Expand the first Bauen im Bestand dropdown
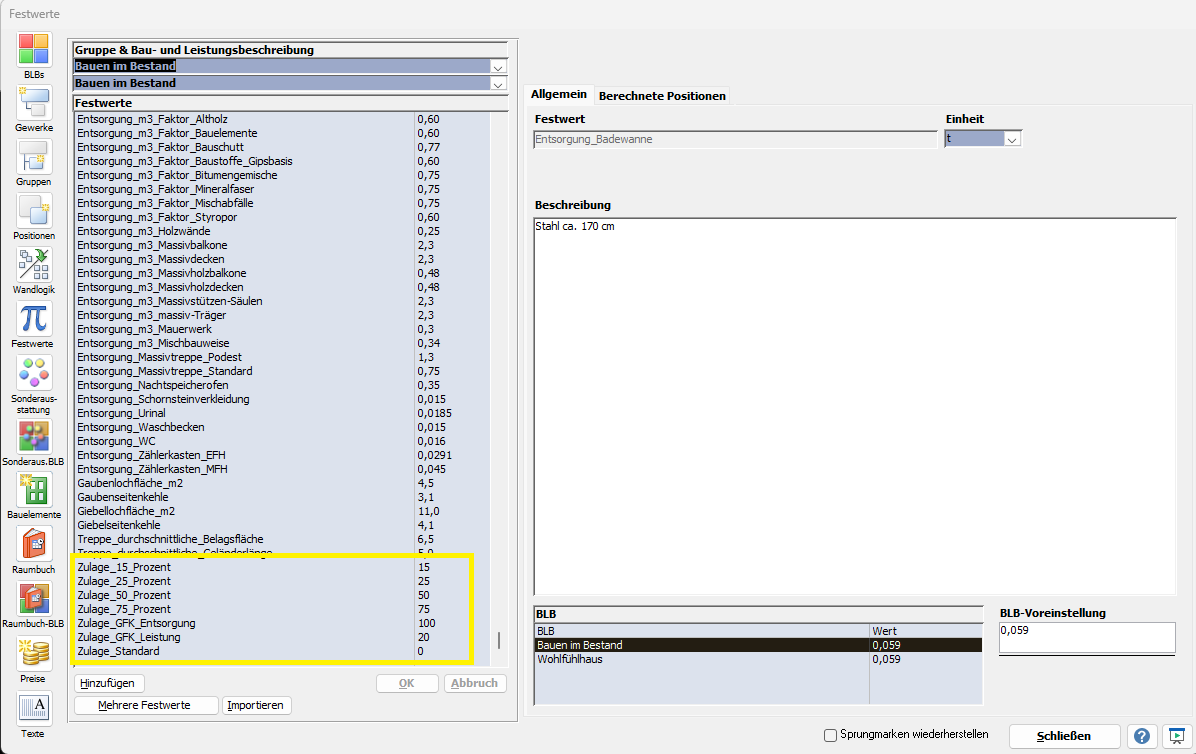This screenshot has height=754, width=1196. 498,66
